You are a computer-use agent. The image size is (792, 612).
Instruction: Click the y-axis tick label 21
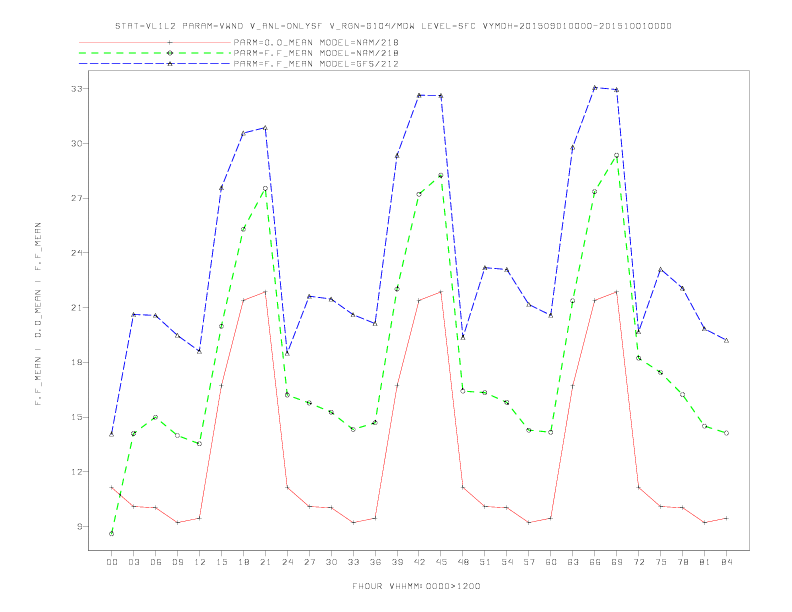(76, 308)
